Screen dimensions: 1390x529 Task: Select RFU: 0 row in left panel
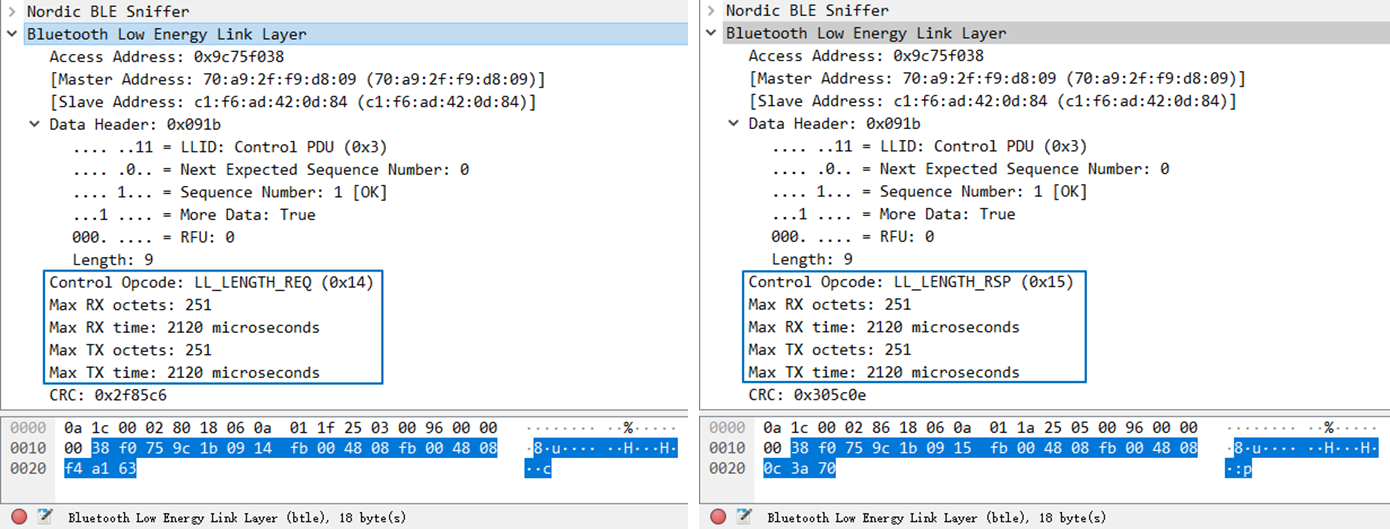click(x=153, y=238)
